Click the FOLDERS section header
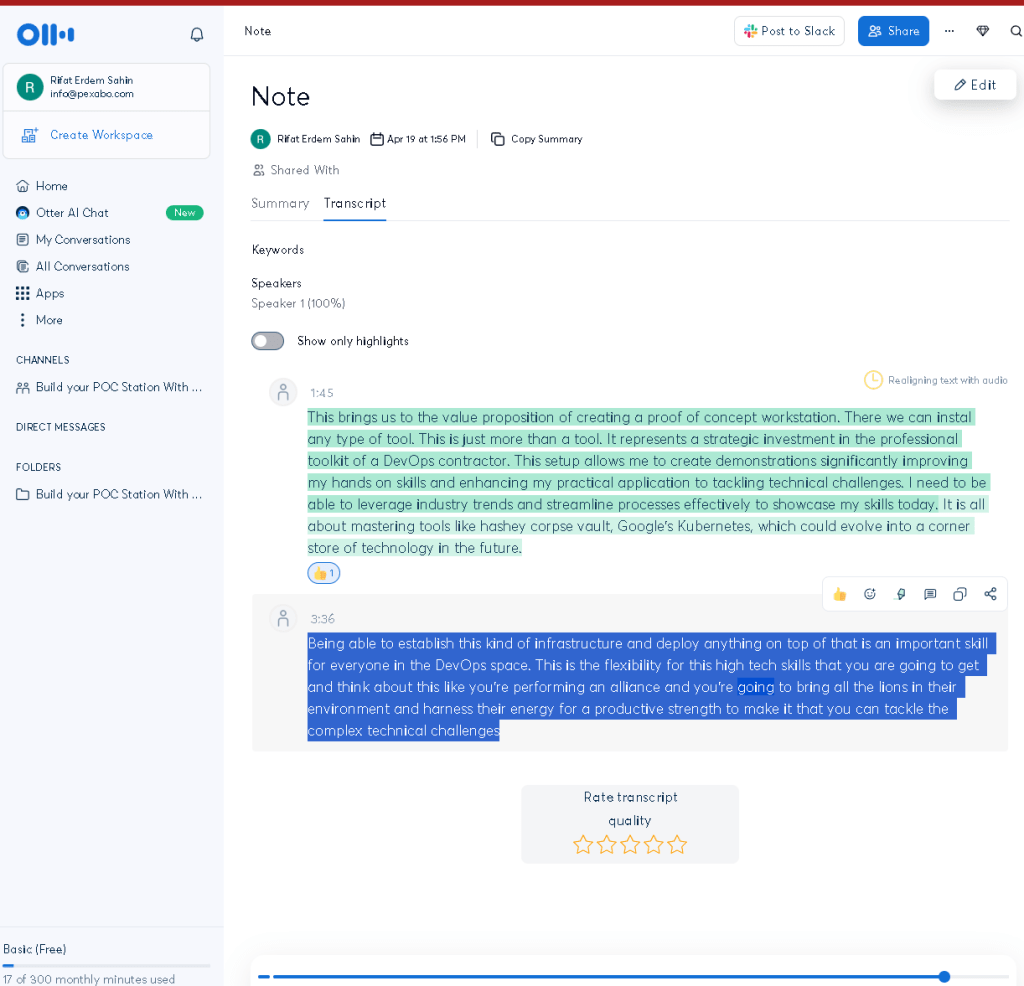 pyautogui.click(x=39, y=468)
